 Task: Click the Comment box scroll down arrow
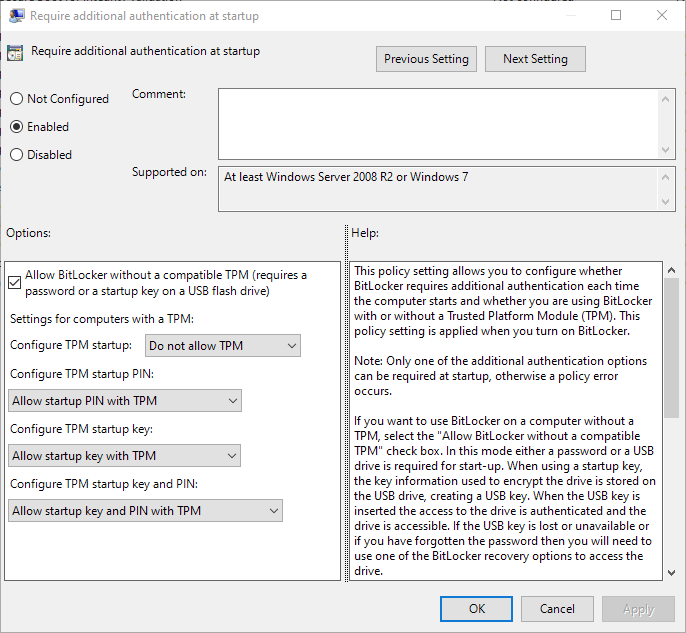coord(665,150)
